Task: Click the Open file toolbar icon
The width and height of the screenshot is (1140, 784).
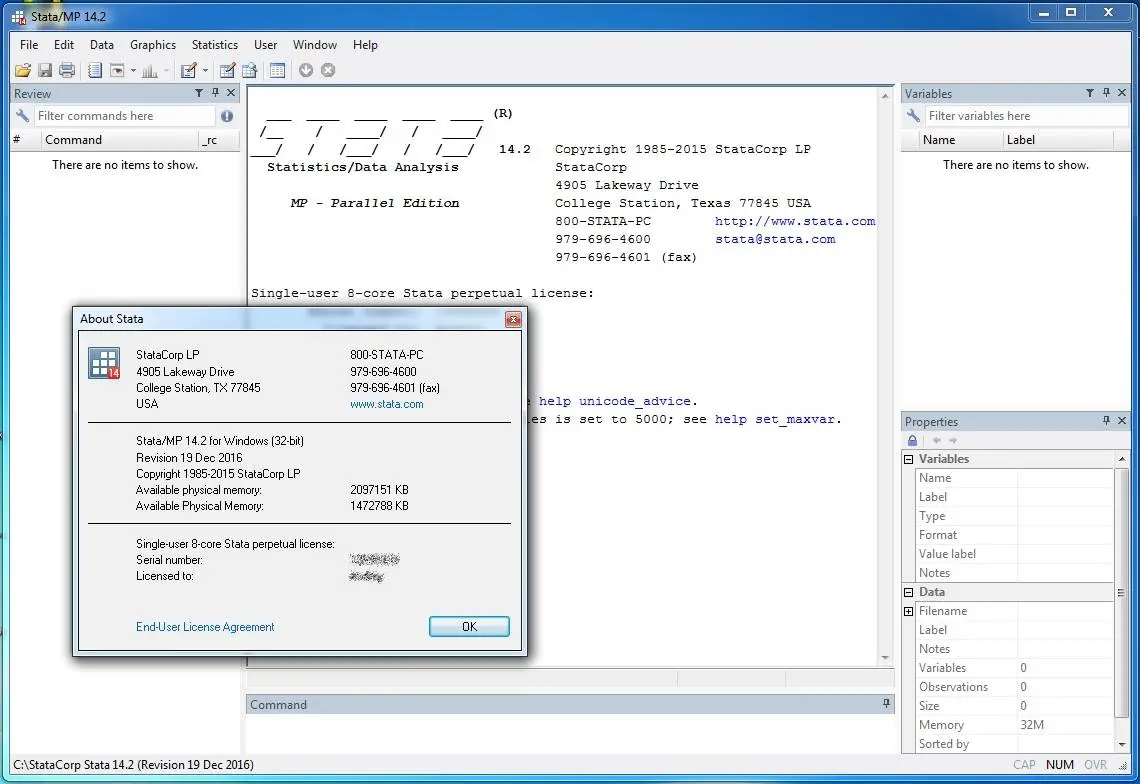Action: [x=23, y=70]
